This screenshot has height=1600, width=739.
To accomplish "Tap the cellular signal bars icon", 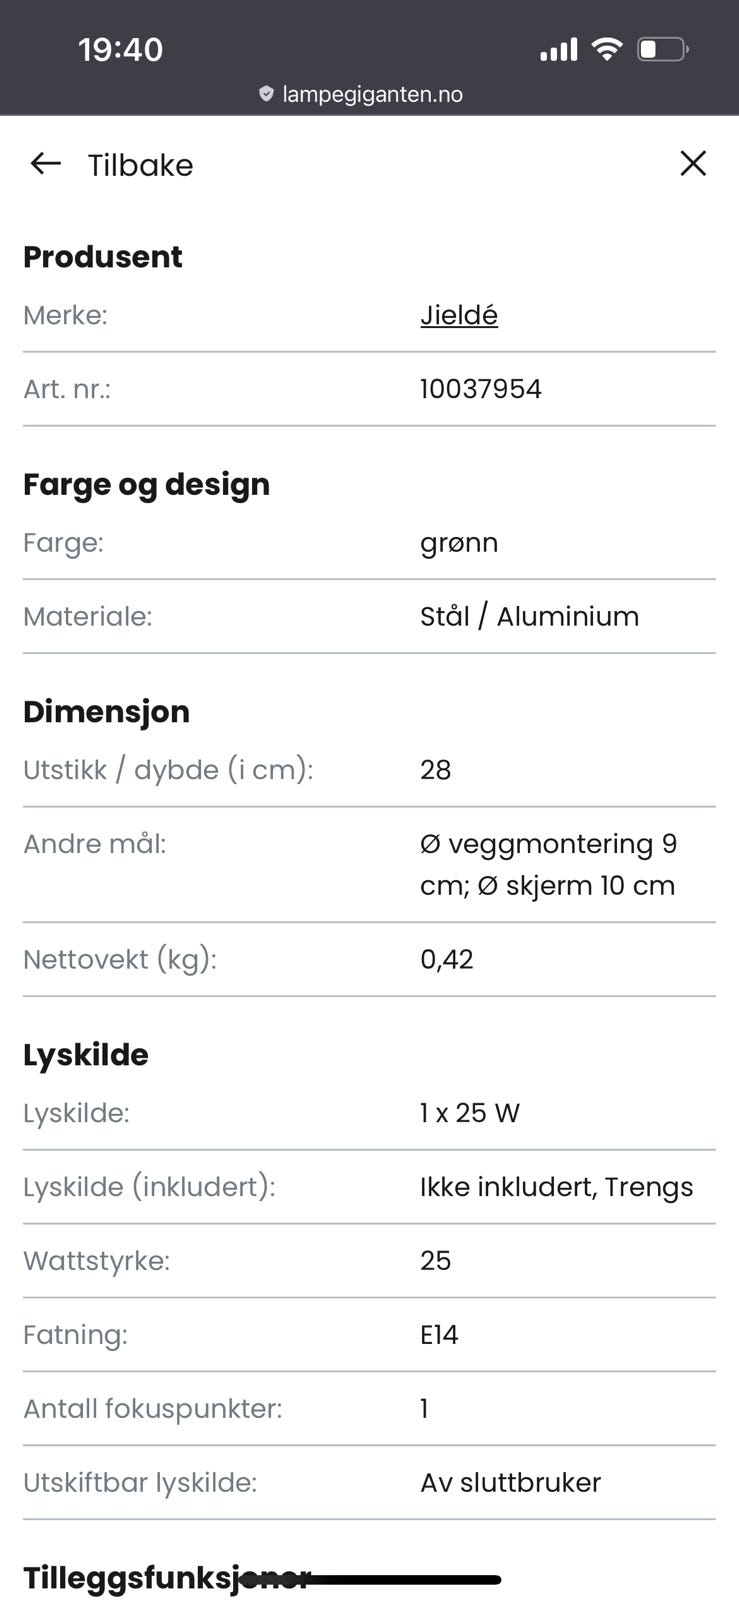I will pos(558,49).
